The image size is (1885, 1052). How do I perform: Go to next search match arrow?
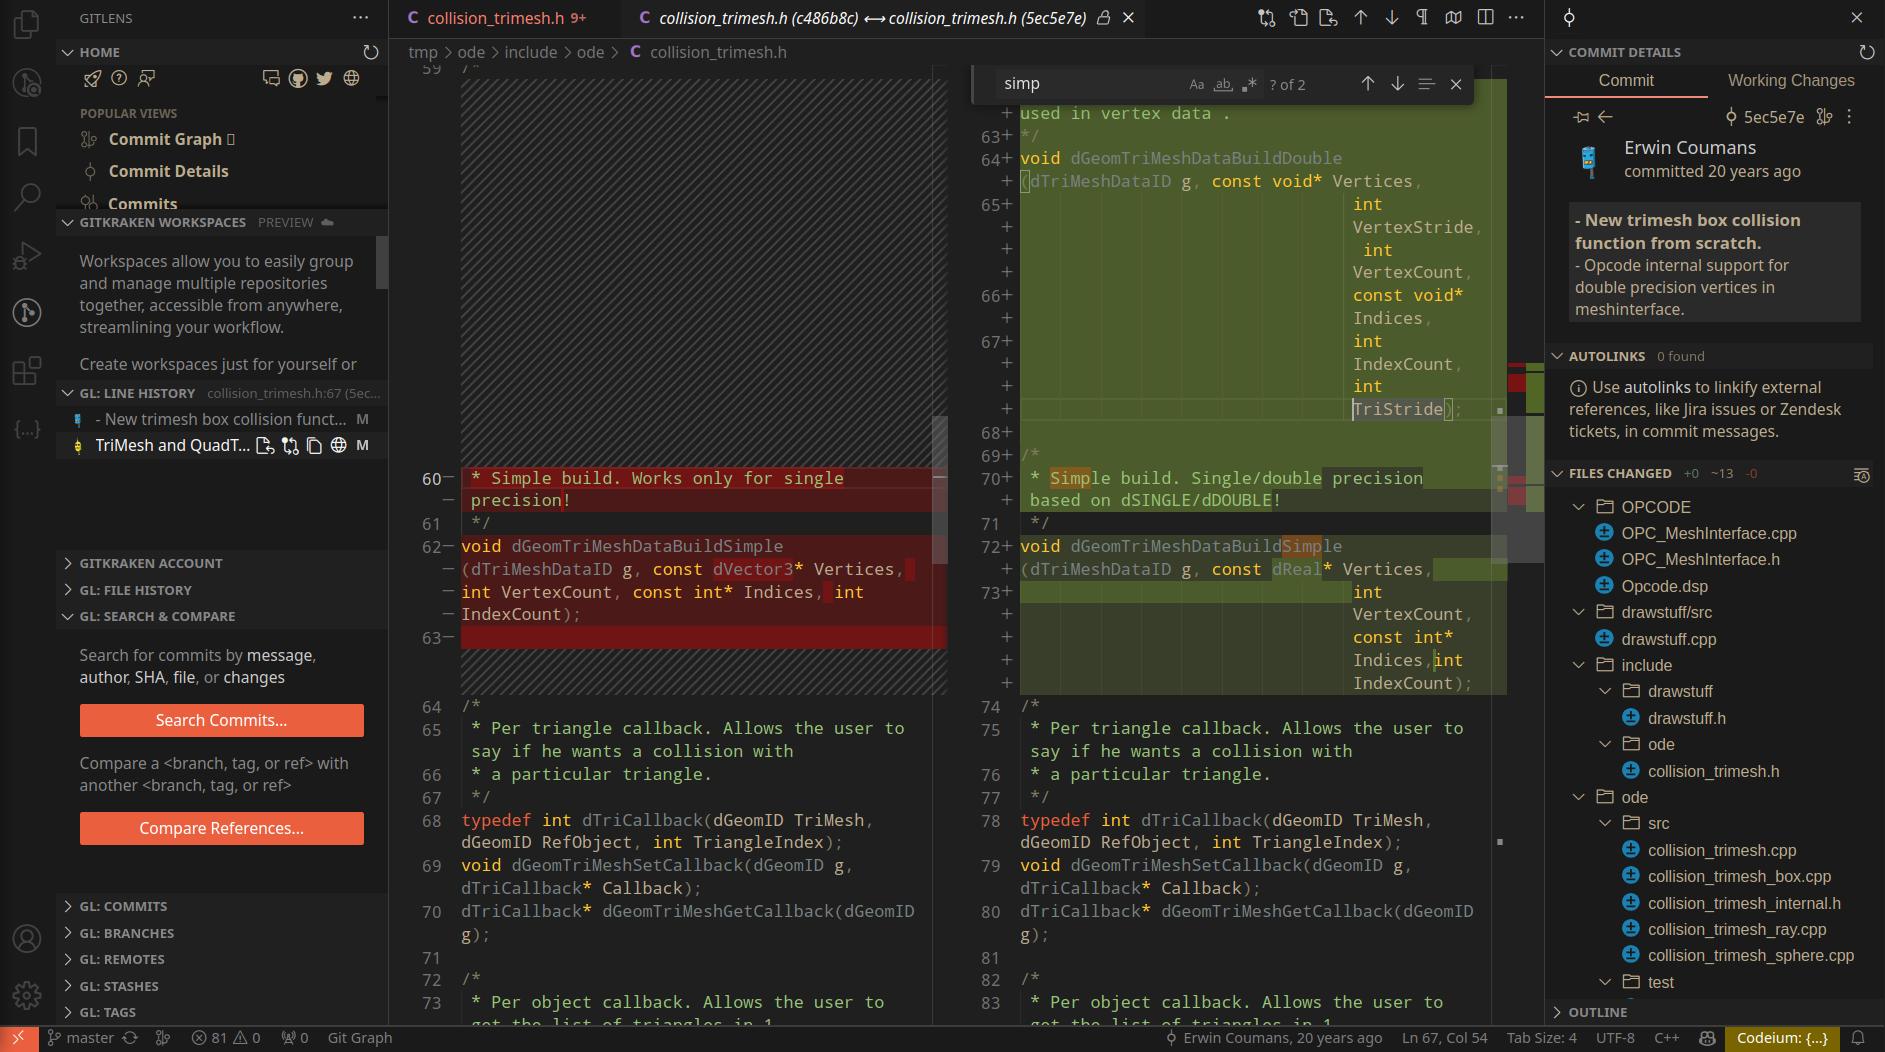[x=1397, y=84]
